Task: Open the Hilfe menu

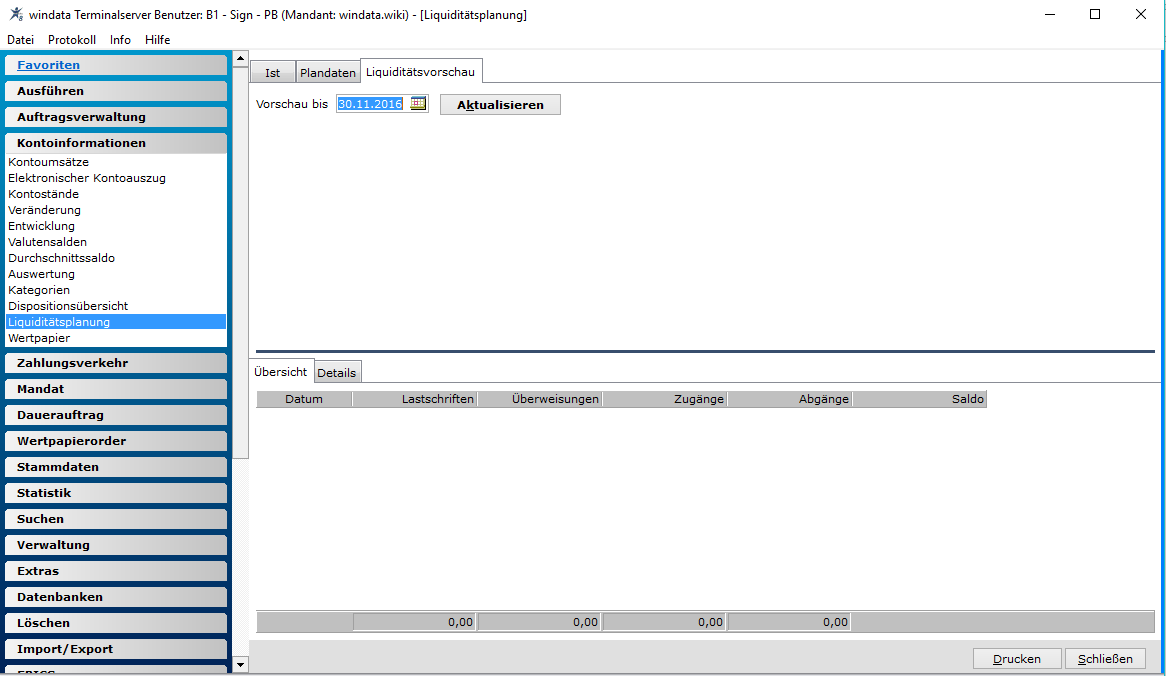Action: pos(158,40)
